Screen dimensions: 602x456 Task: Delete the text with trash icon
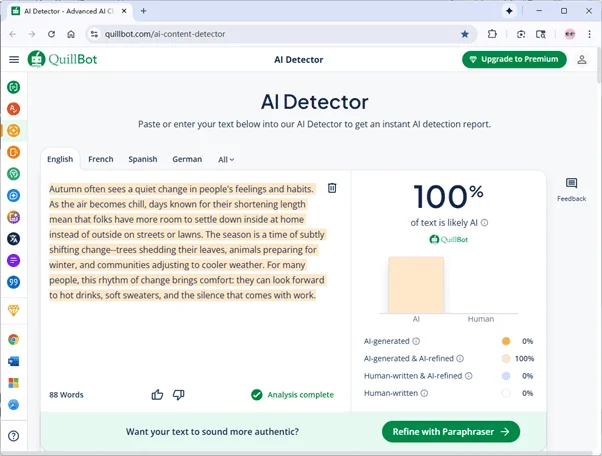click(x=332, y=188)
